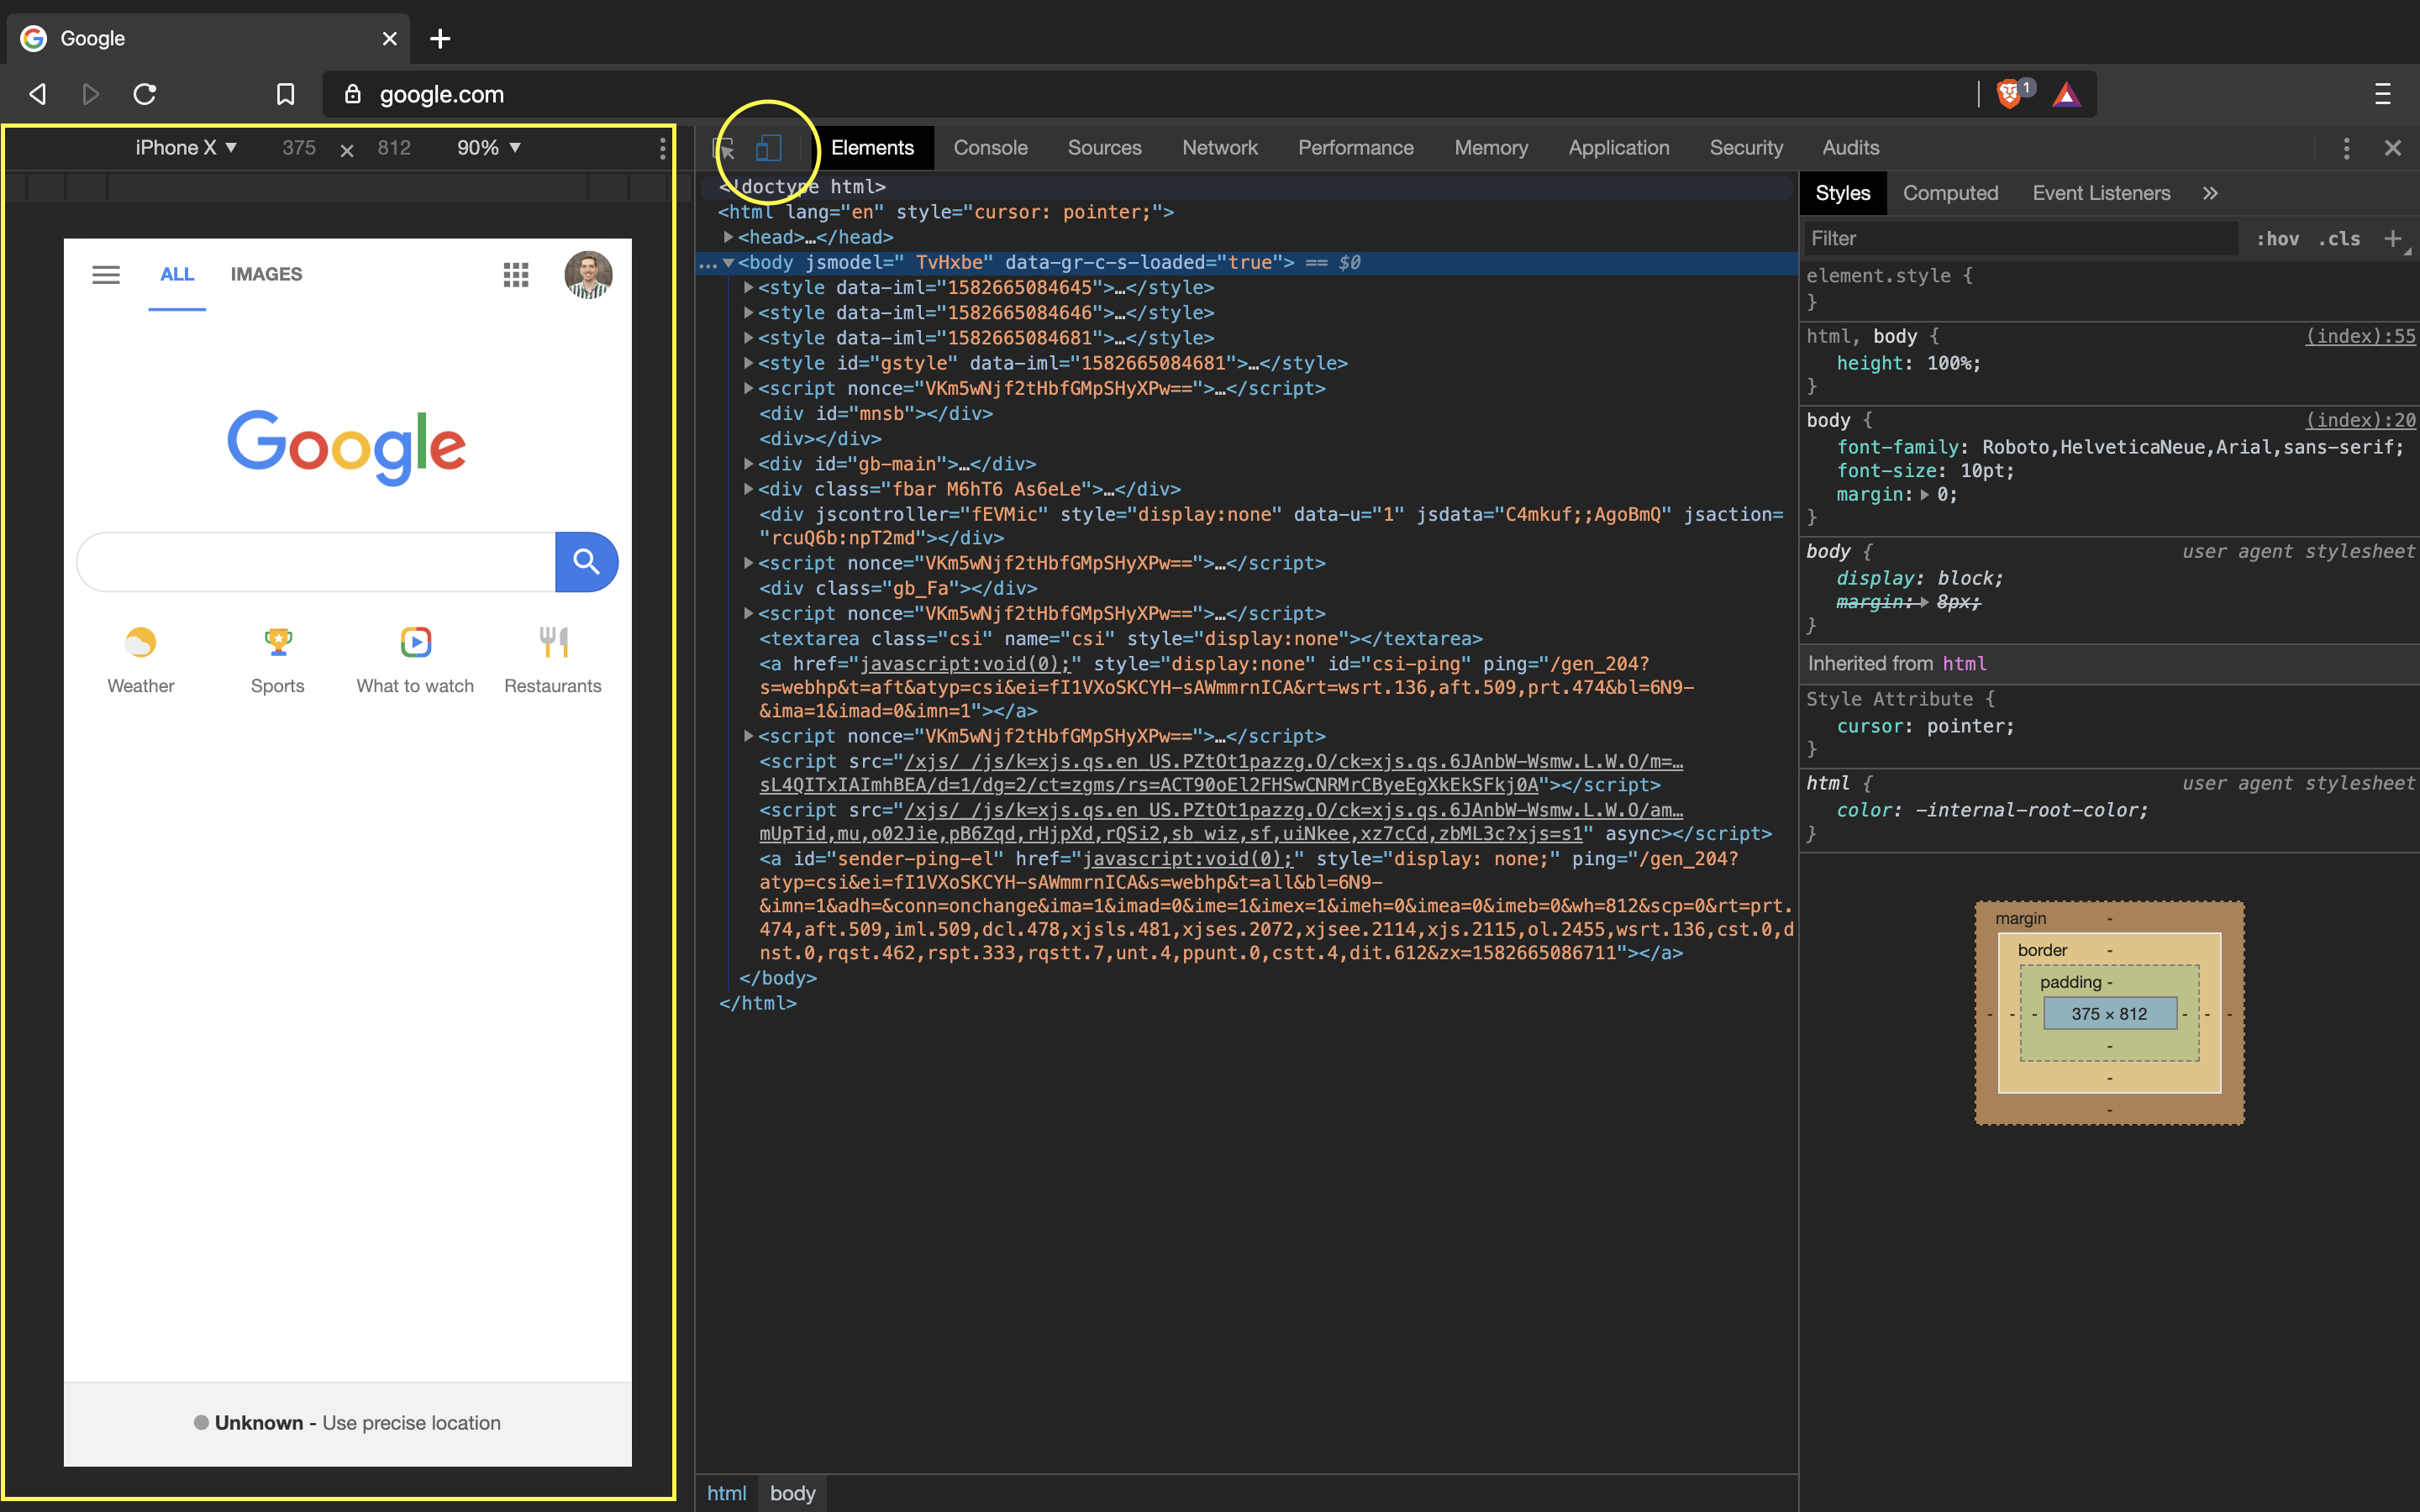Click the page reload icon
2420x1512 pixels.
click(x=144, y=93)
